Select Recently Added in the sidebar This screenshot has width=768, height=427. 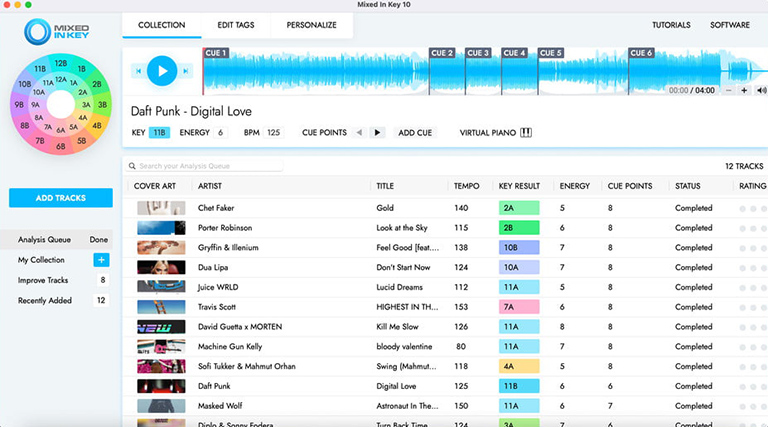point(45,300)
